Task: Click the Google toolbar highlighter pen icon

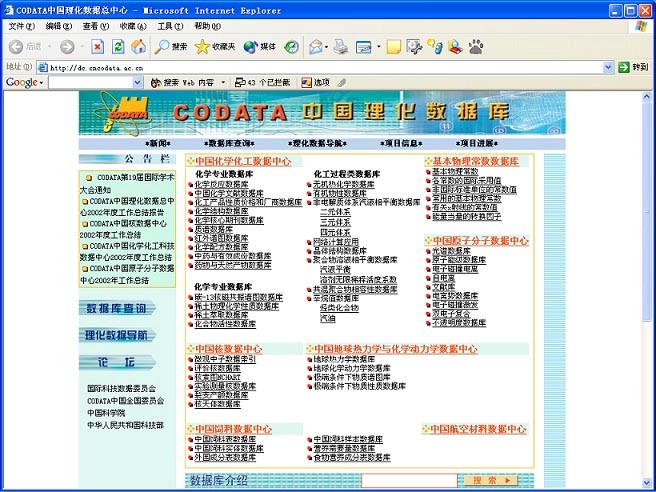Action: pos(342,82)
